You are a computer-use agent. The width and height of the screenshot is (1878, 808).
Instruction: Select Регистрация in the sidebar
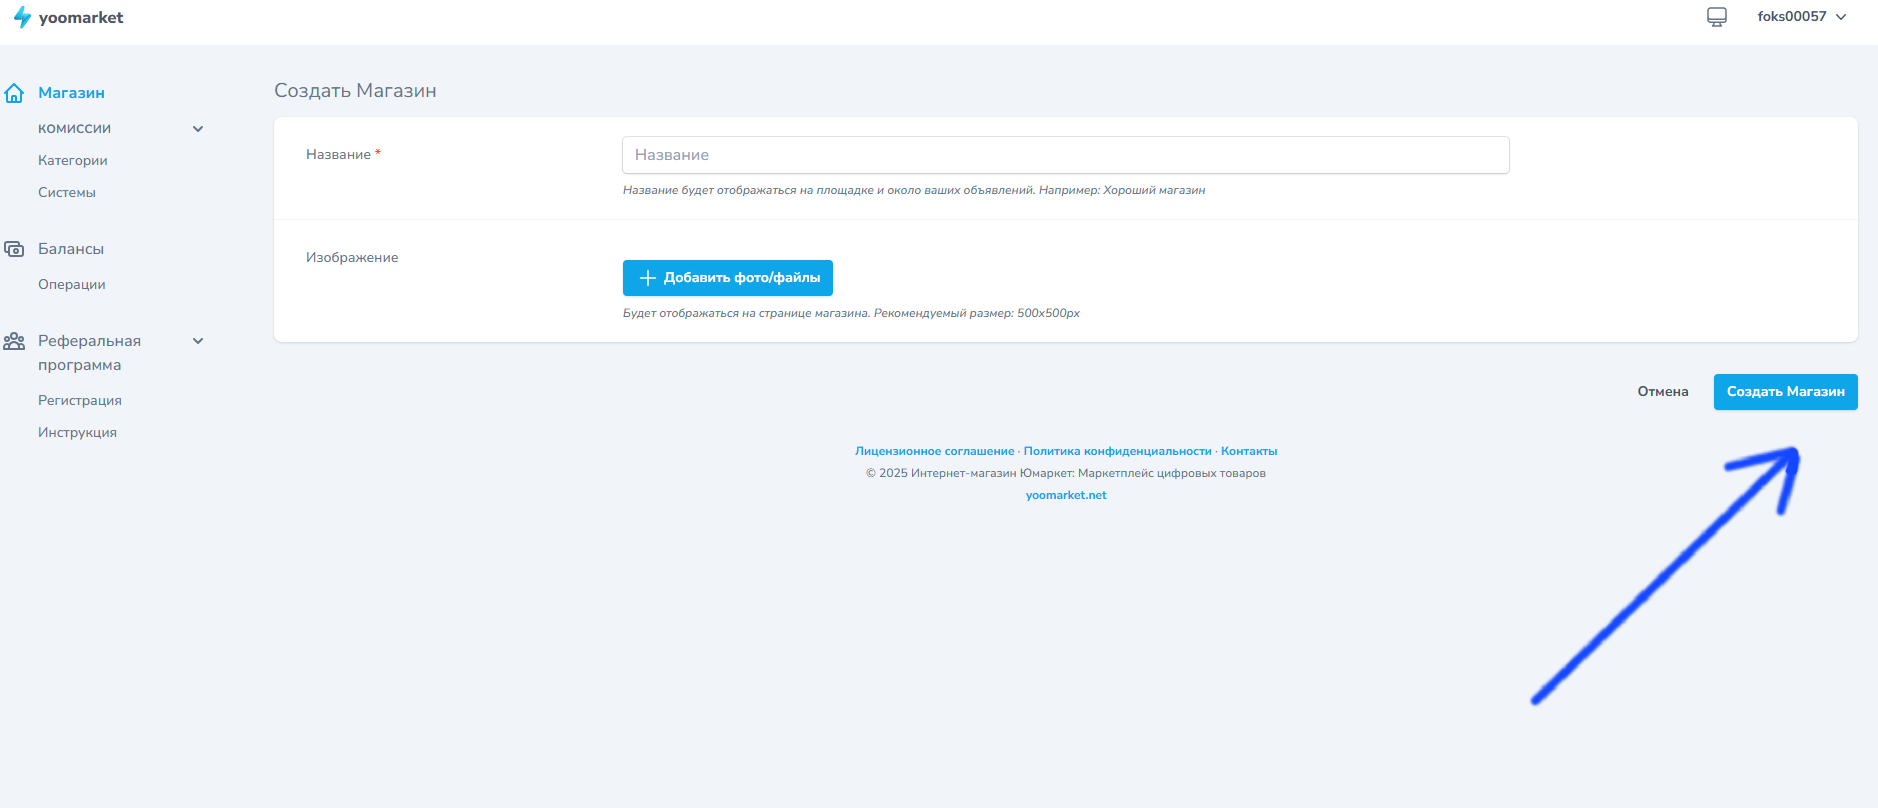(80, 401)
